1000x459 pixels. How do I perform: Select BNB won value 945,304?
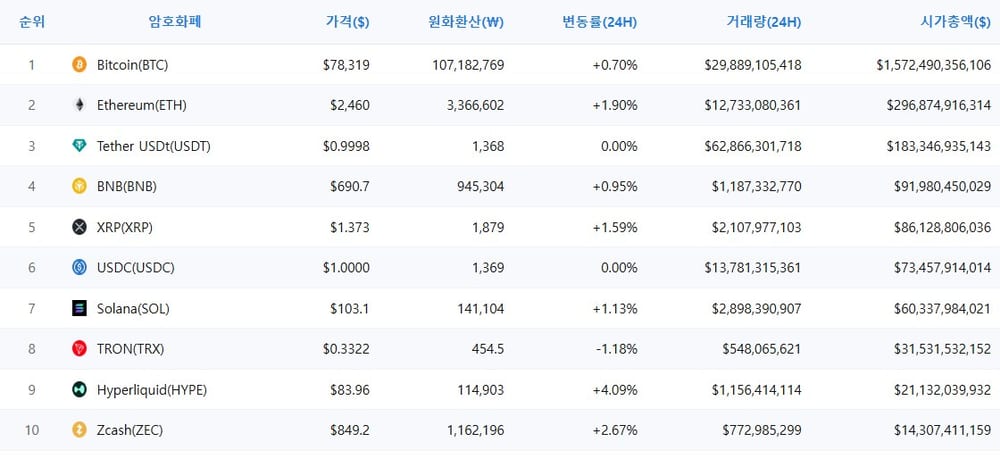[481, 186]
